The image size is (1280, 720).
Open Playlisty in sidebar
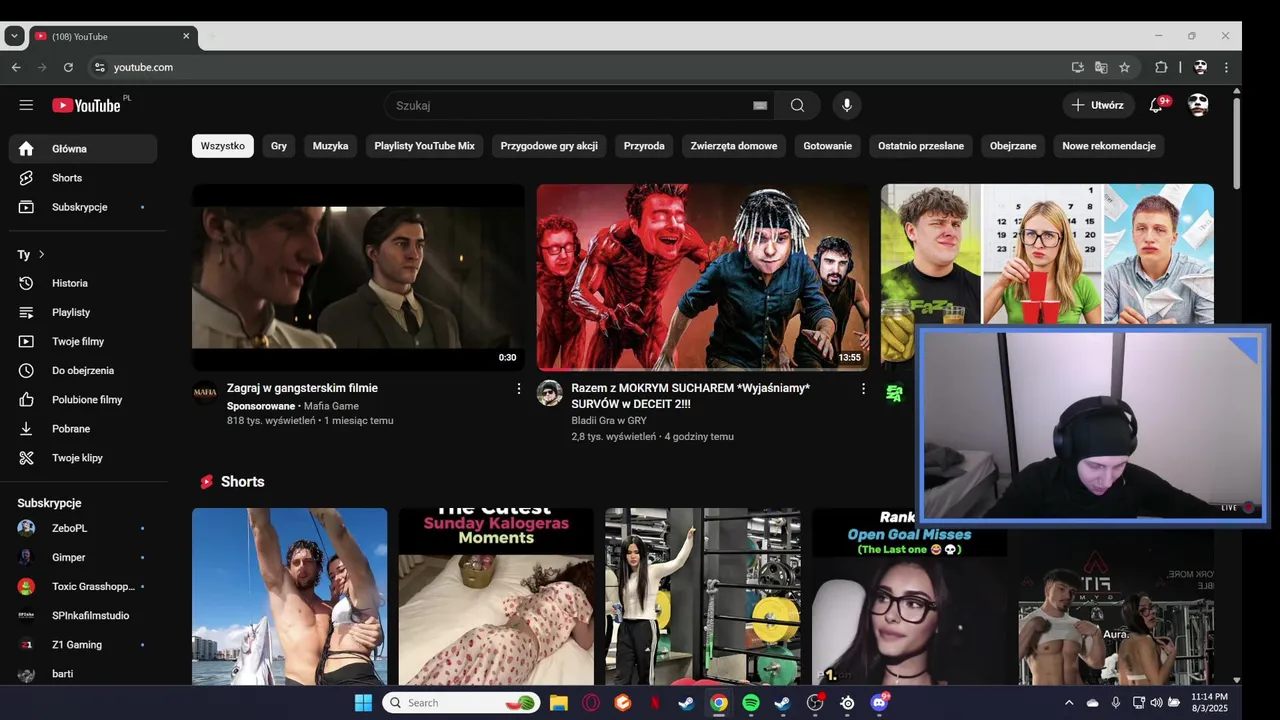[x=83, y=312]
